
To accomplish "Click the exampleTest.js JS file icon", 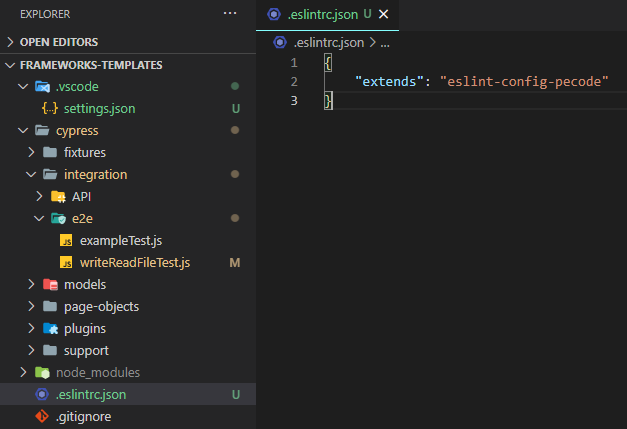I will coord(66,240).
